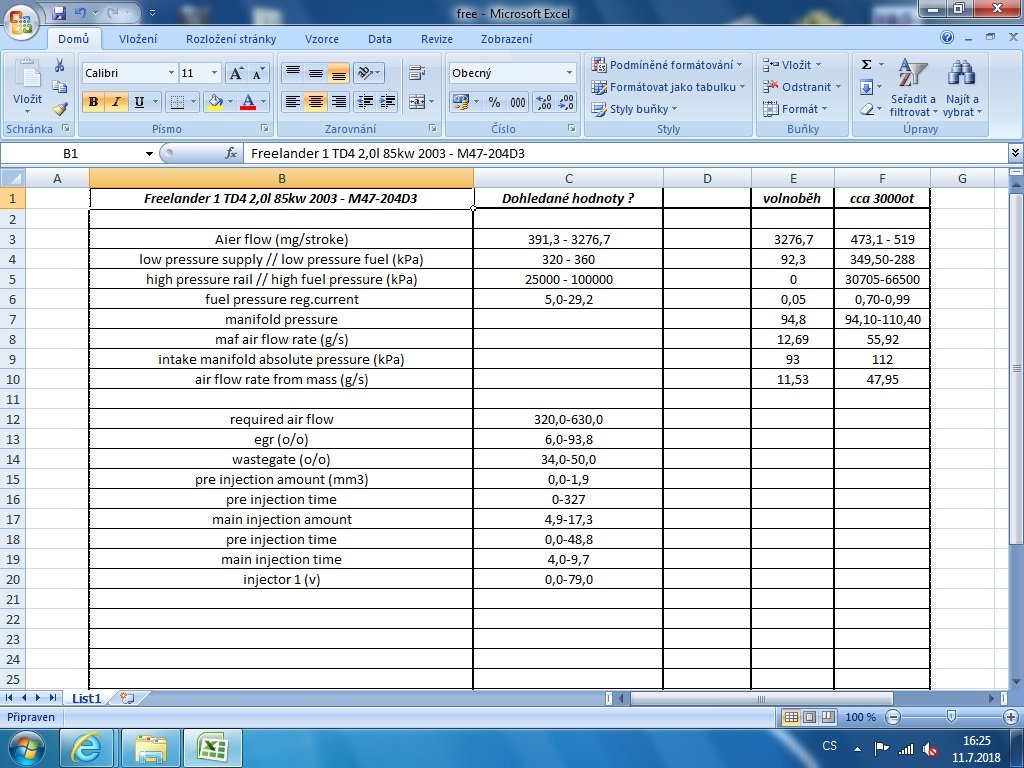Toggle center horizontal alignment
1024x768 pixels.
(x=316, y=102)
